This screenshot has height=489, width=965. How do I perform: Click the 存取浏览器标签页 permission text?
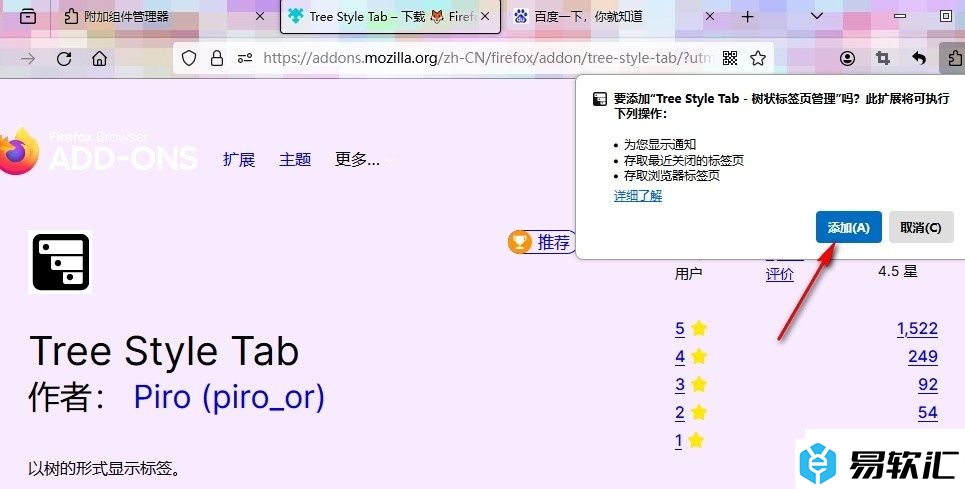671,176
